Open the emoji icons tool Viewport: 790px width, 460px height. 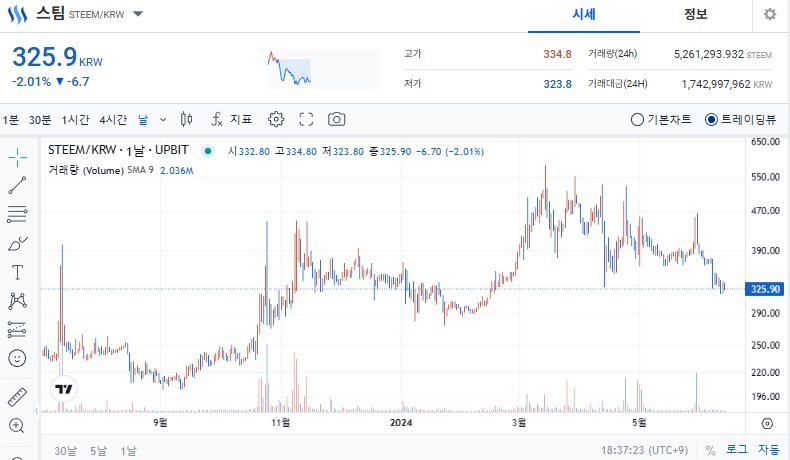point(17,358)
